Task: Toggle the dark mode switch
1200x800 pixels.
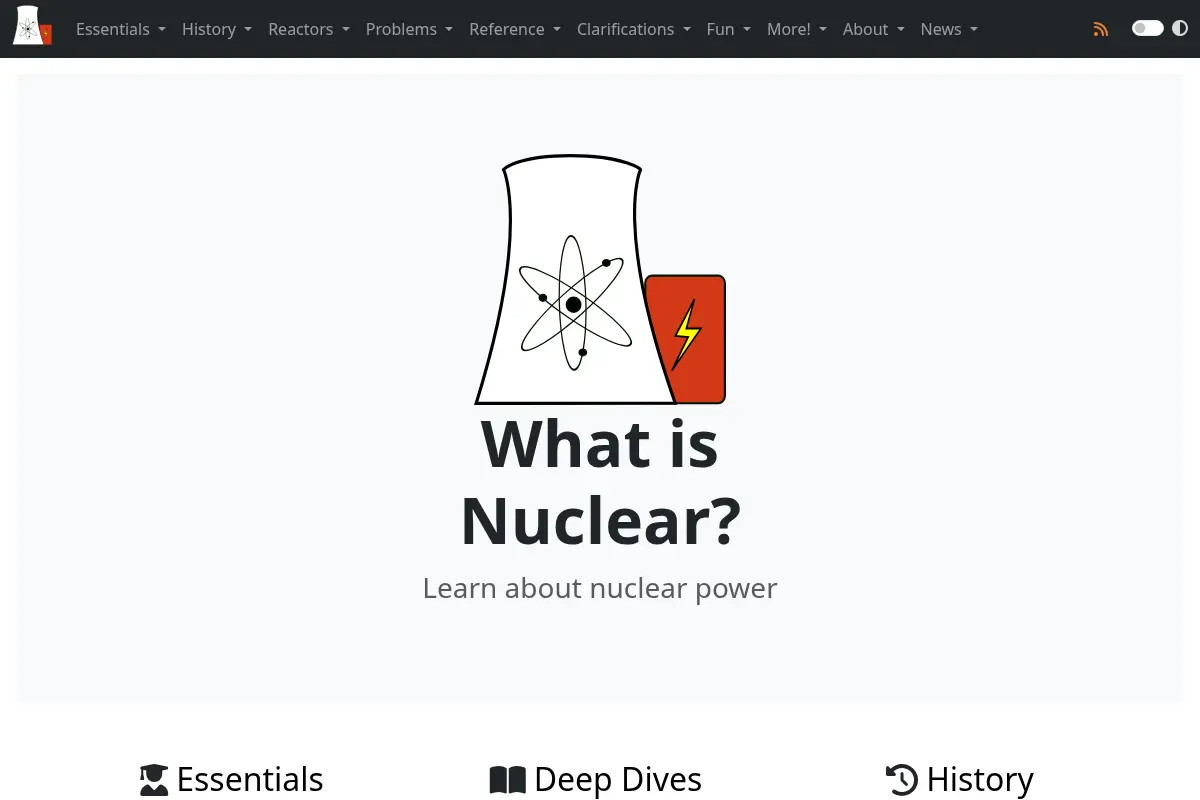Action: click(x=1147, y=28)
